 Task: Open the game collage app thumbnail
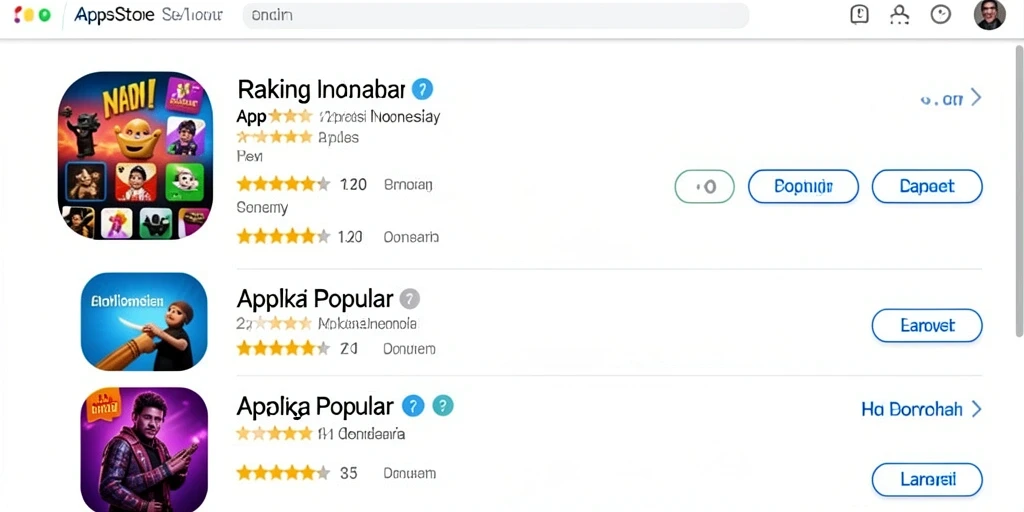(x=135, y=155)
